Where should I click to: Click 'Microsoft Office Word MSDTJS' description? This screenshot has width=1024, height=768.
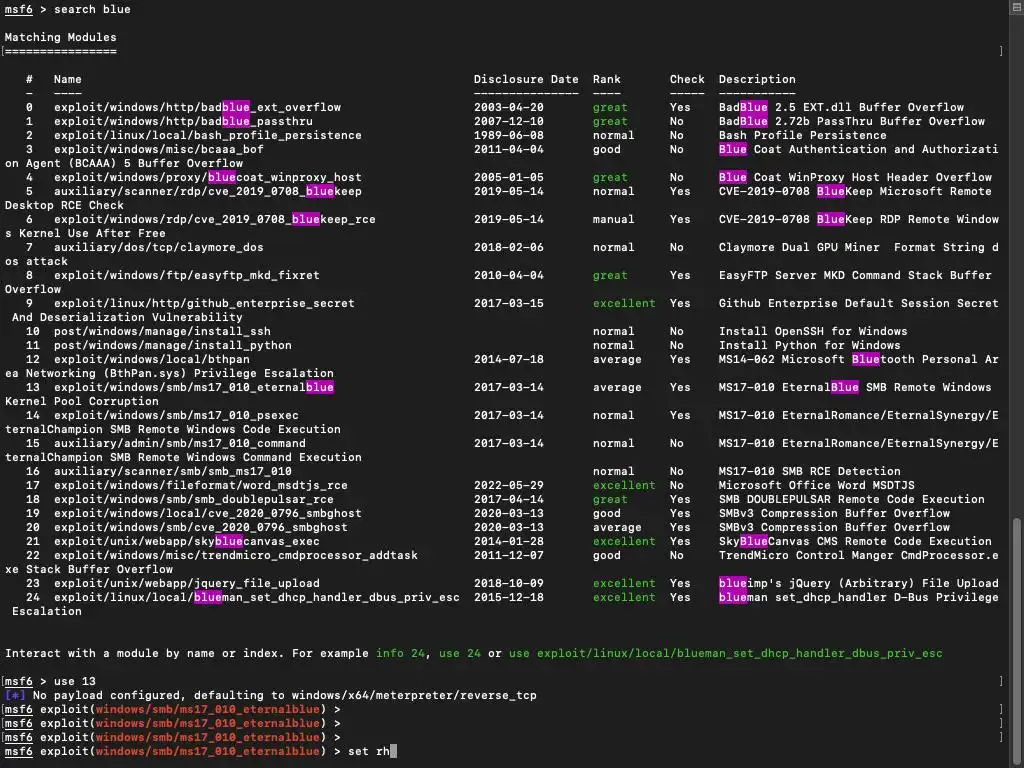click(x=816, y=486)
